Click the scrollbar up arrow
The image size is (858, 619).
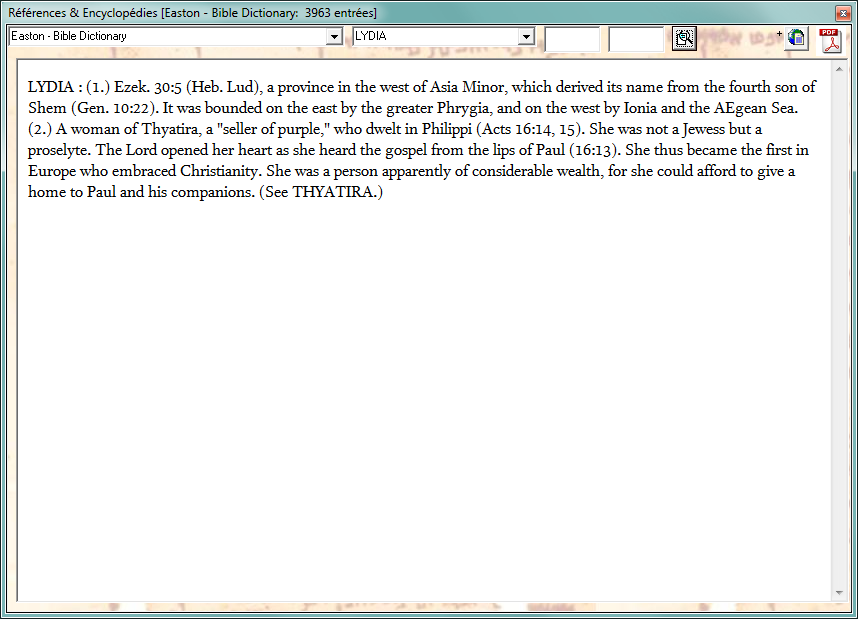tap(839, 69)
